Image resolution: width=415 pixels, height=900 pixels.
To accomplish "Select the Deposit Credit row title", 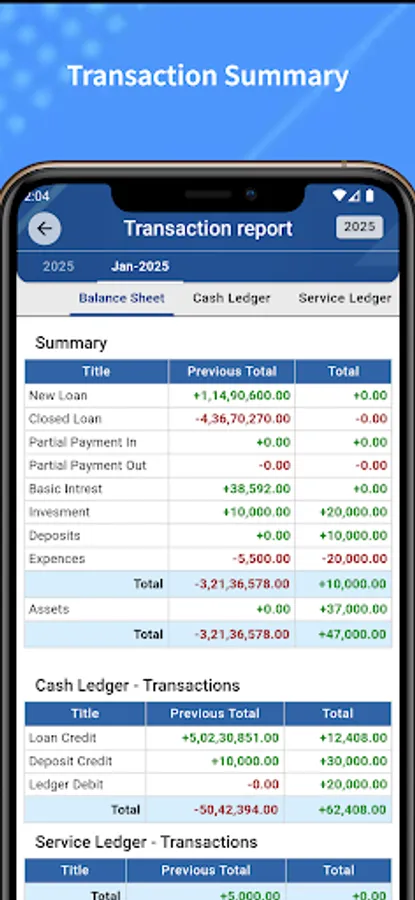I will [x=71, y=761].
